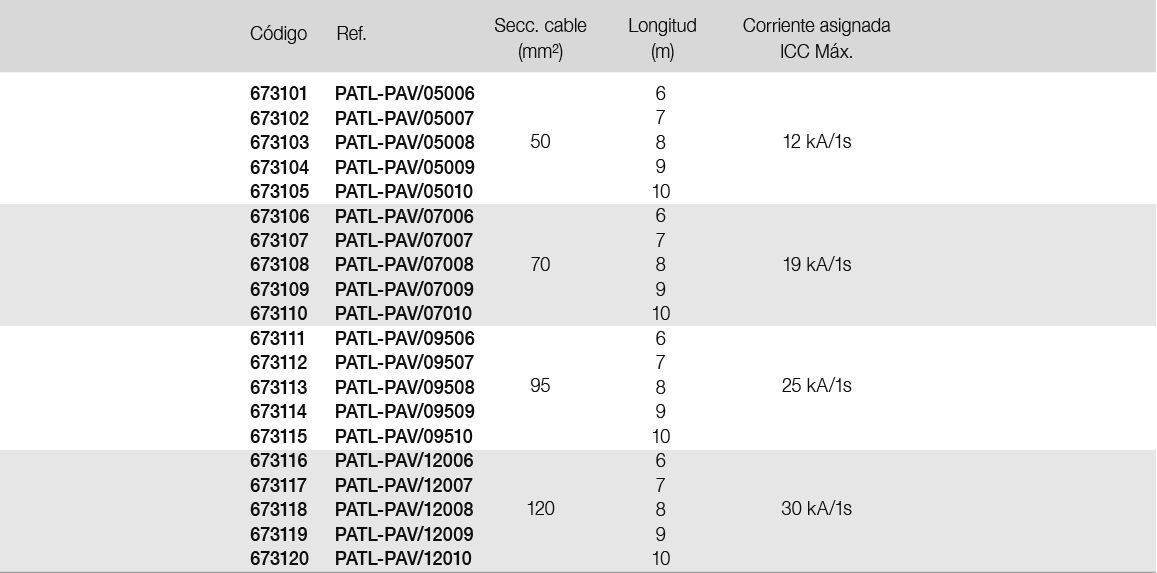The height and width of the screenshot is (573, 1157).
Task: Select the 30 kA/1s current cell
Action: pyautogui.click(x=817, y=509)
